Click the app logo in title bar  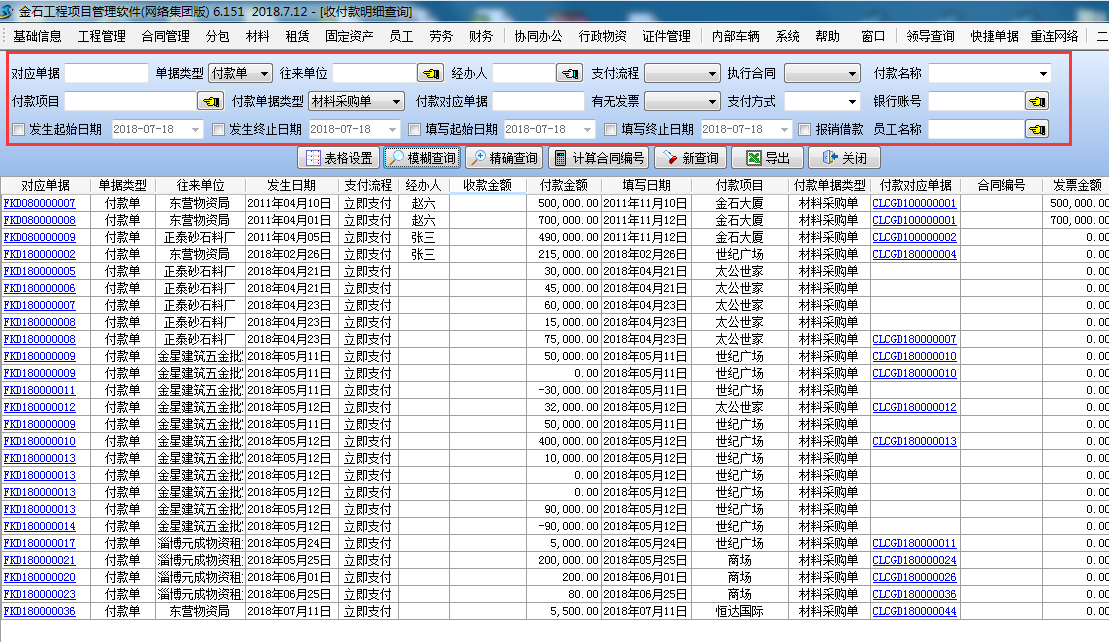tap(8, 11)
